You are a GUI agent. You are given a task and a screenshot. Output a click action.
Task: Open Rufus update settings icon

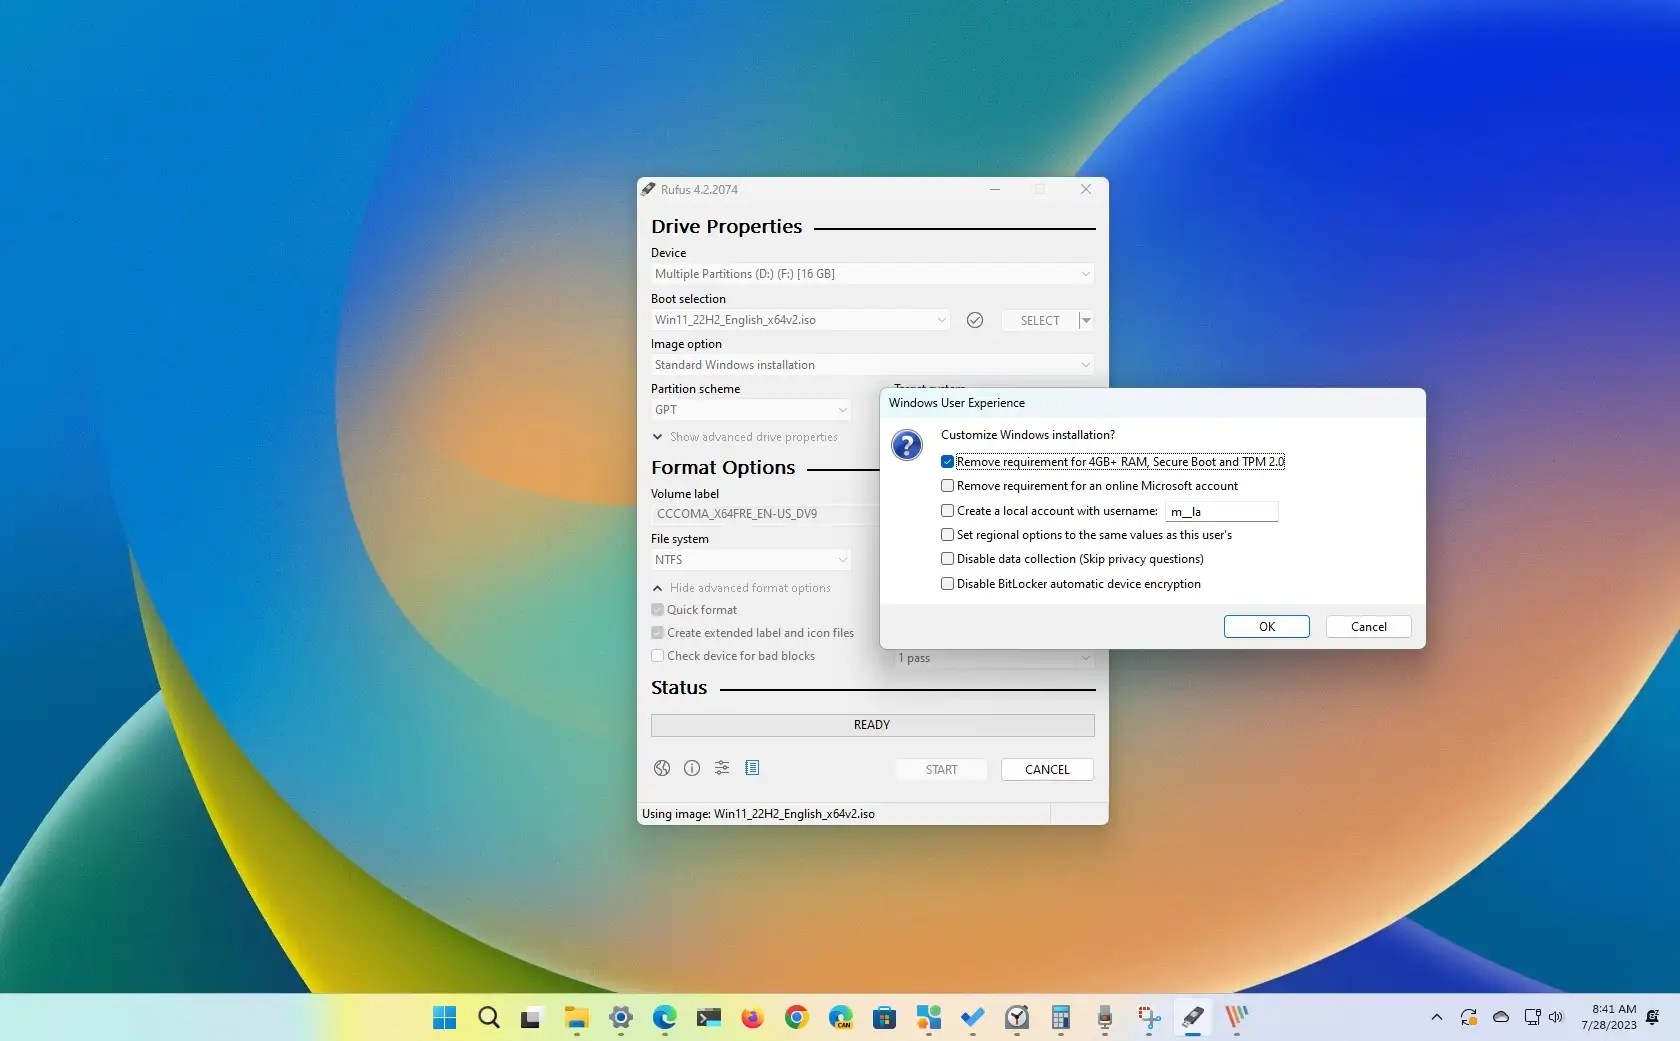point(721,768)
